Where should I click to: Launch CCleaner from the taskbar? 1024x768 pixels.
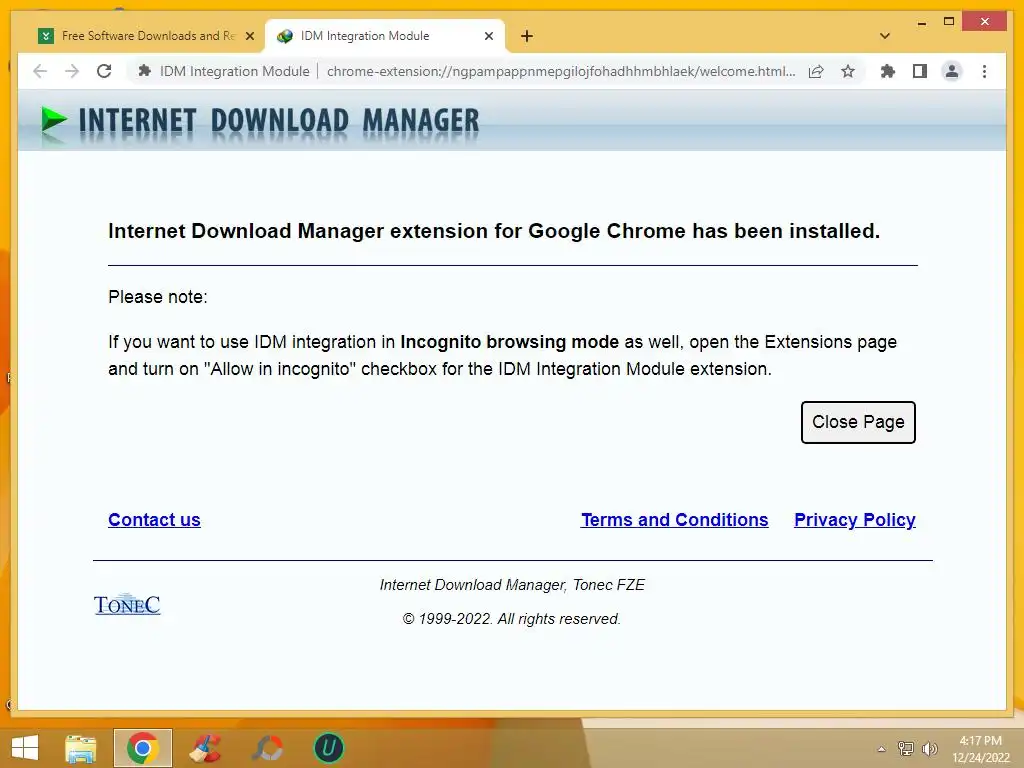point(205,748)
